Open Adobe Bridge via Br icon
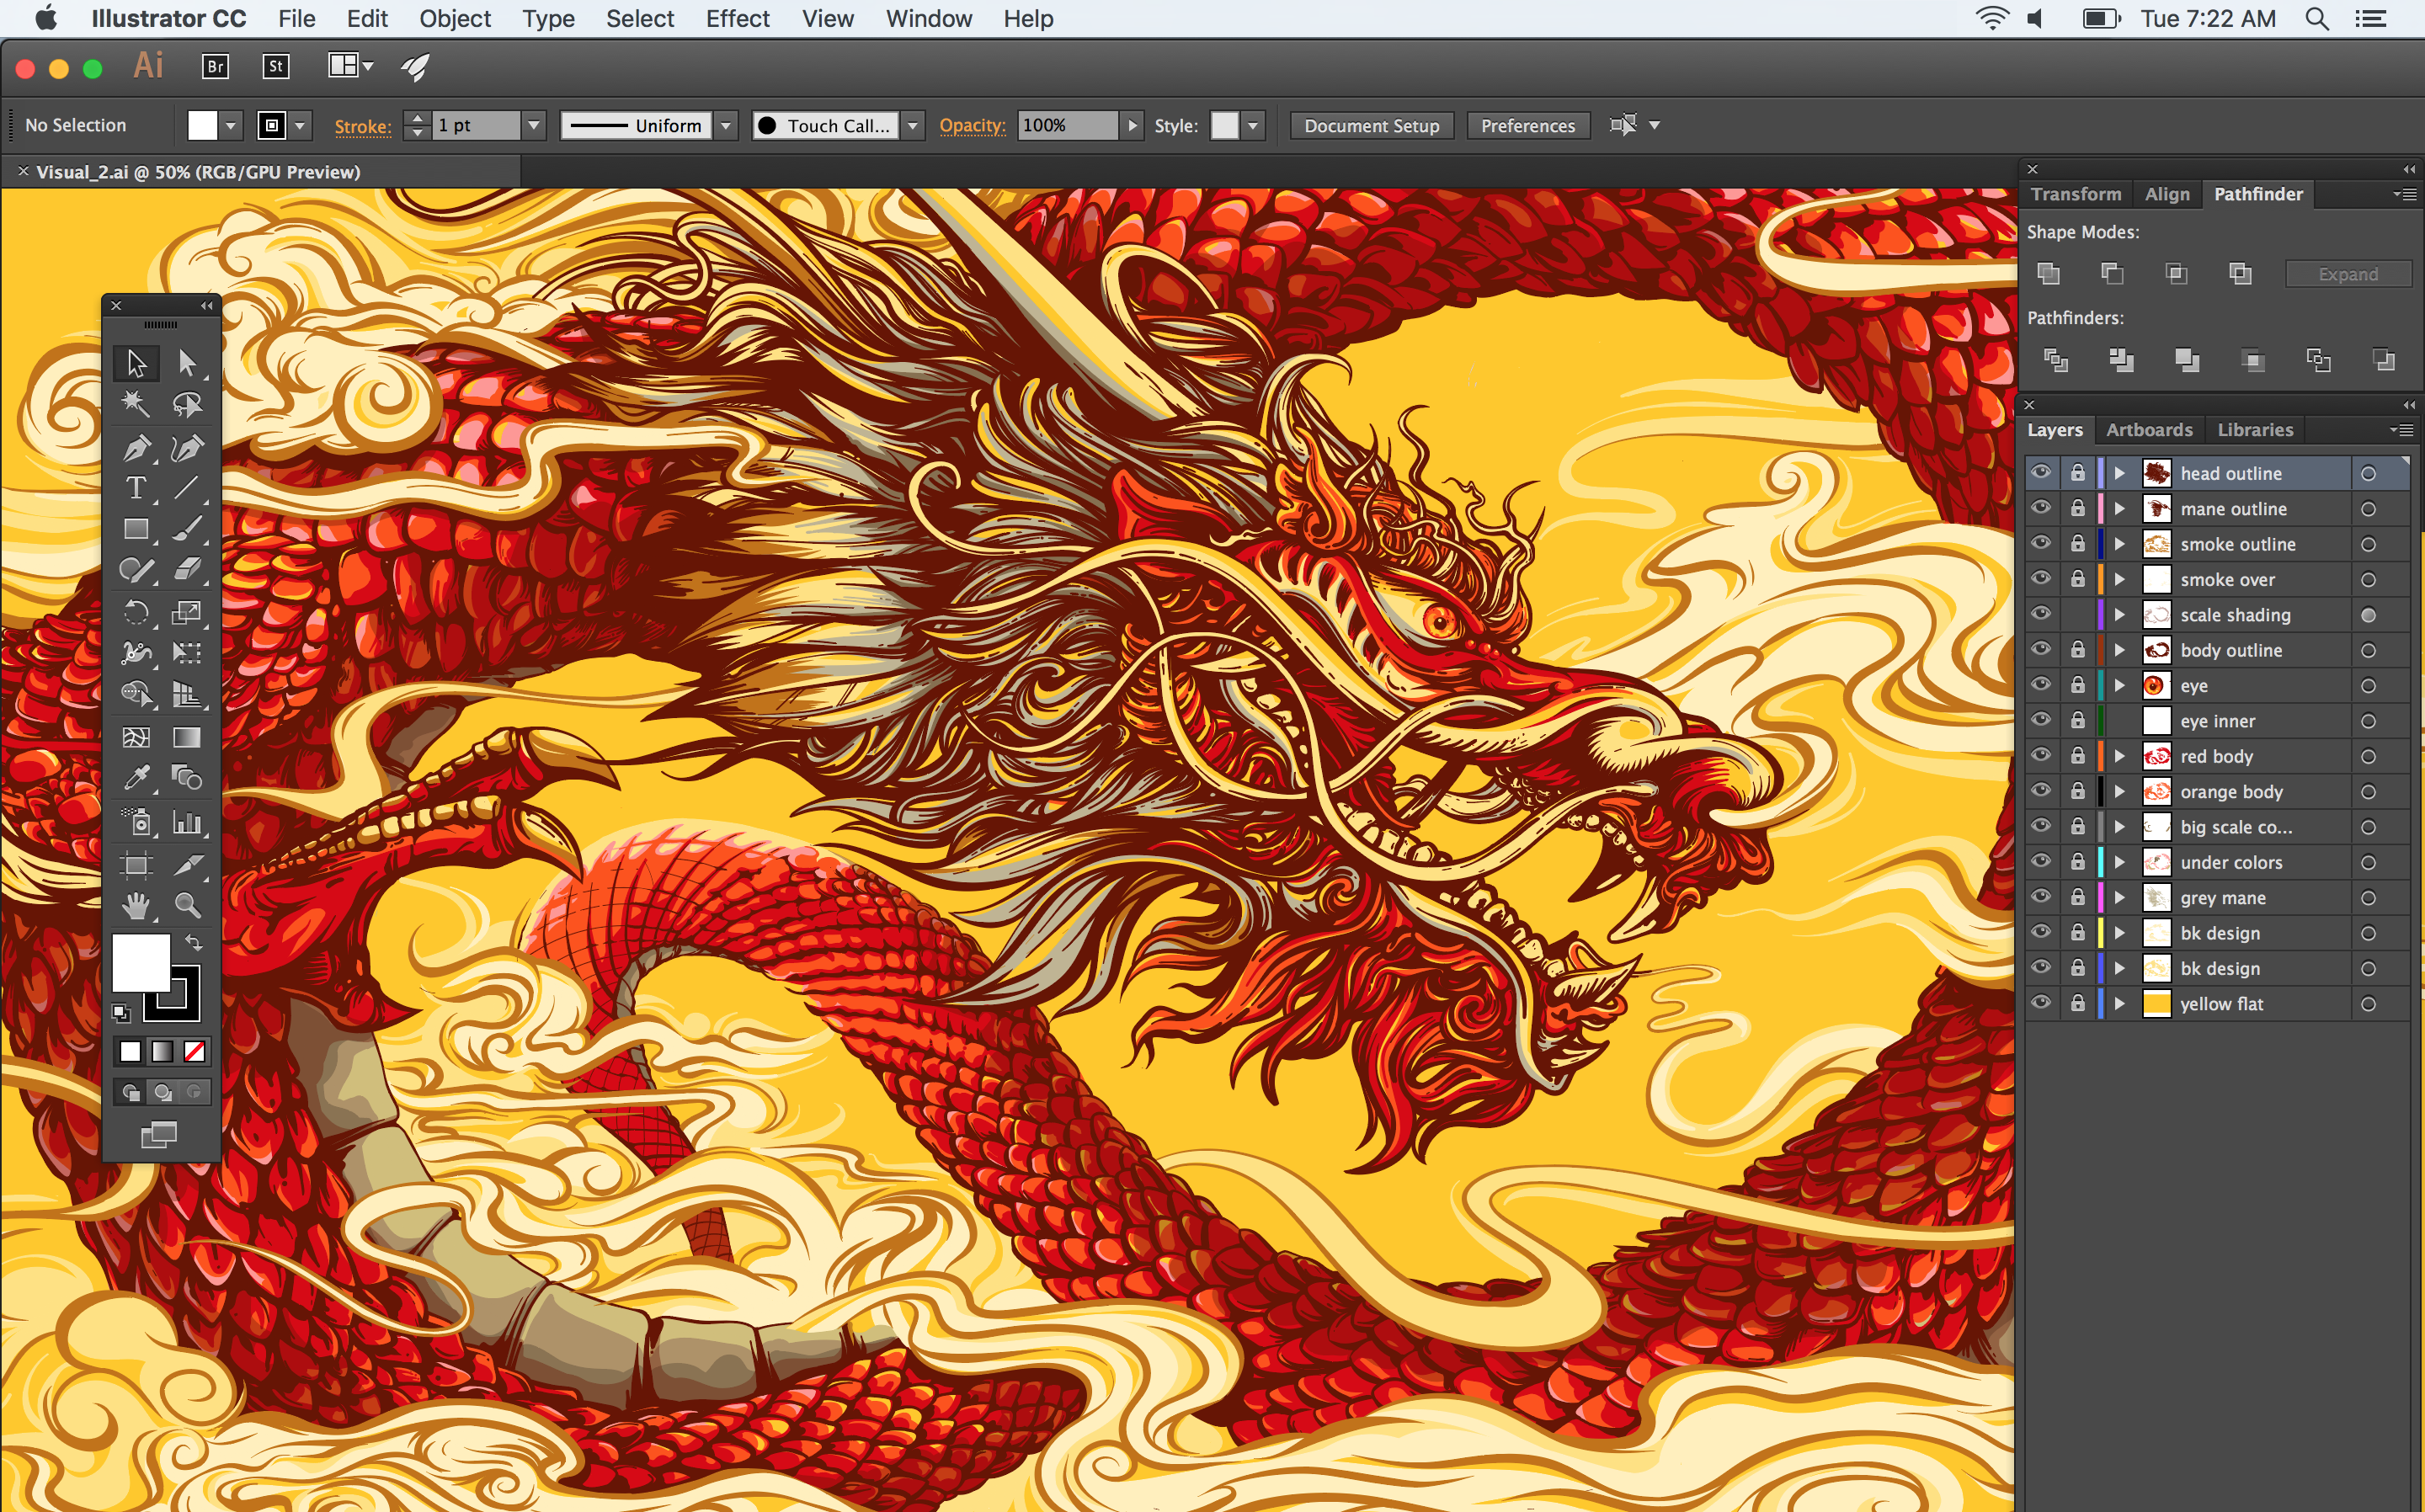 [x=215, y=67]
